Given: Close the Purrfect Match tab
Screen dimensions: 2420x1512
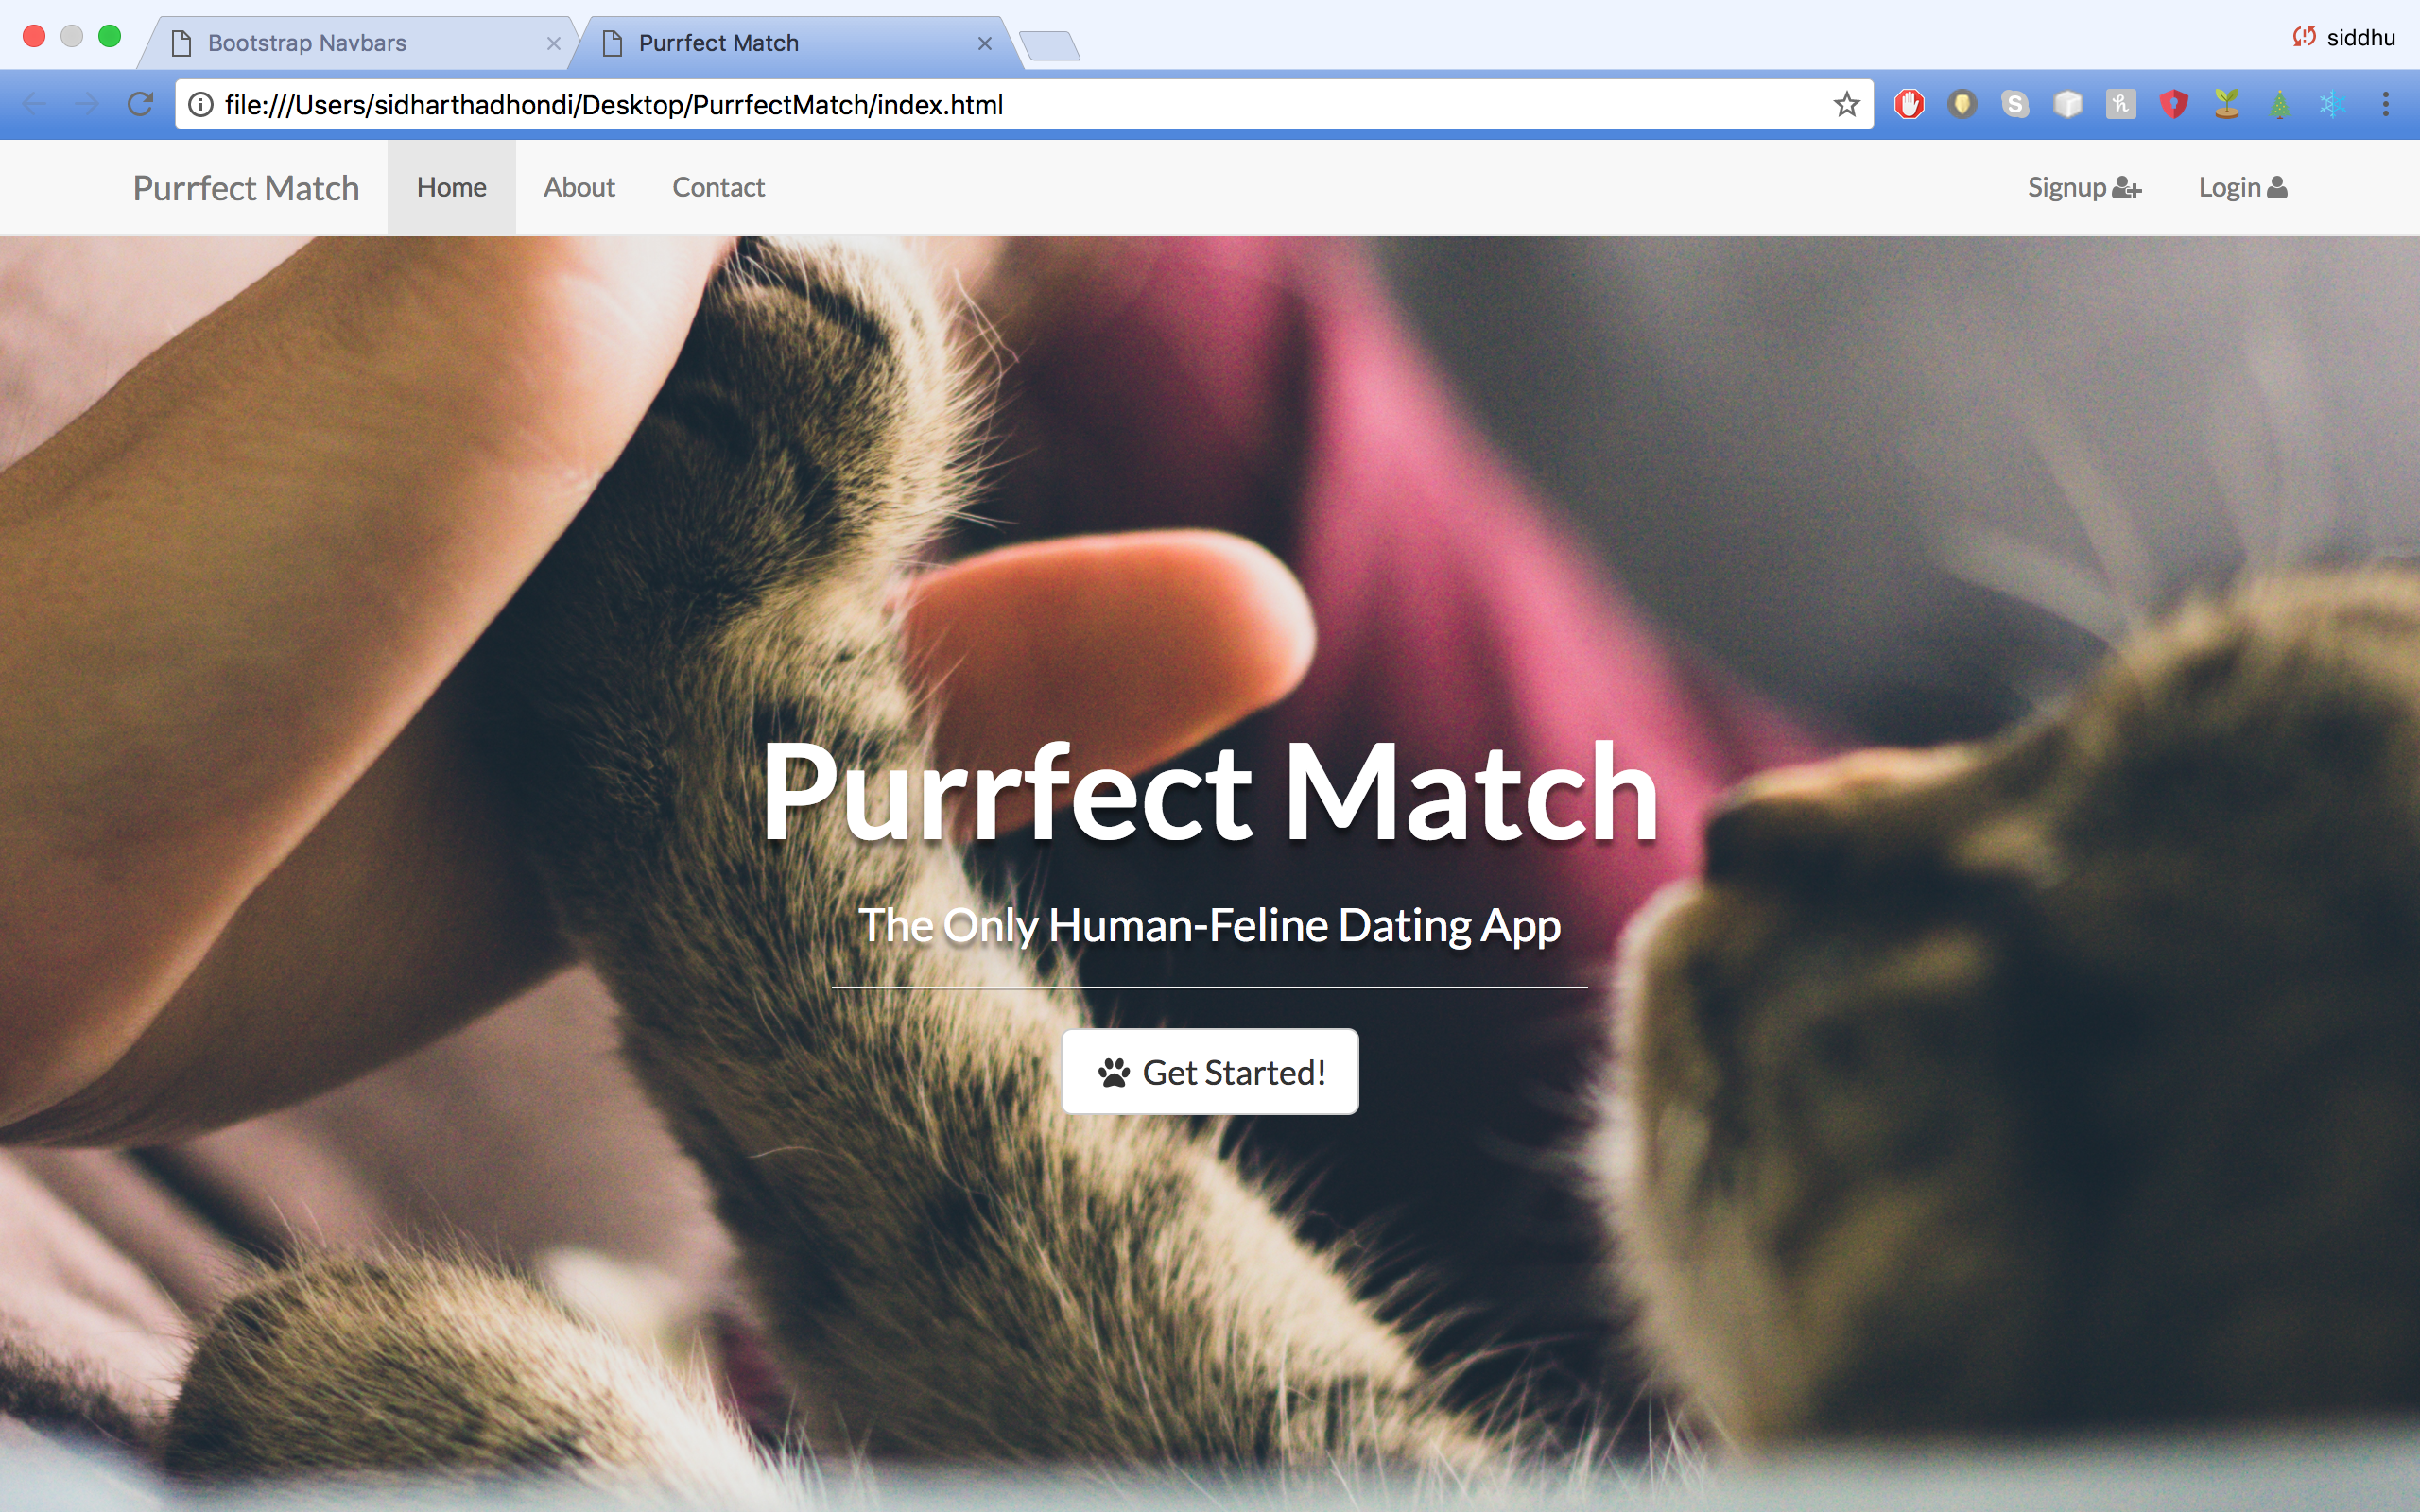Looking at the screenshot, I should tap(985, 43).
